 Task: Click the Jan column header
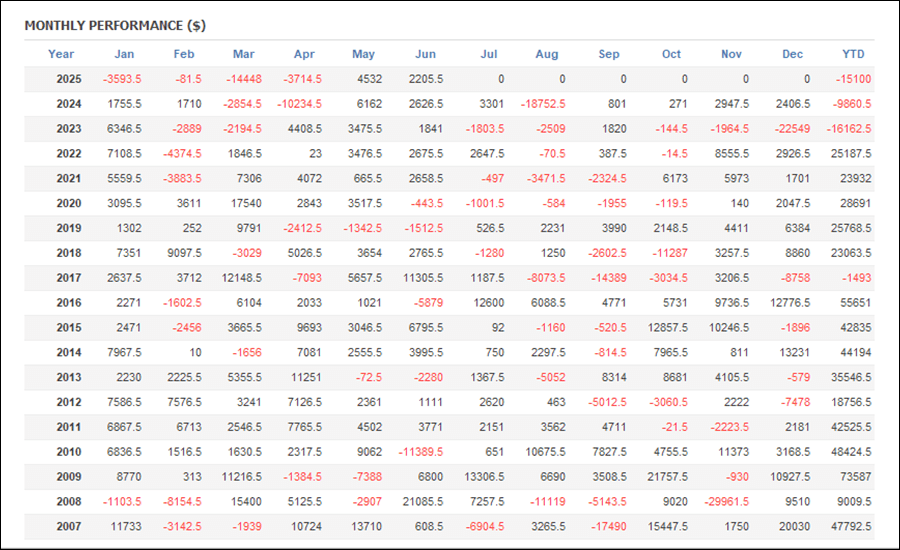(x=124, y=54)
